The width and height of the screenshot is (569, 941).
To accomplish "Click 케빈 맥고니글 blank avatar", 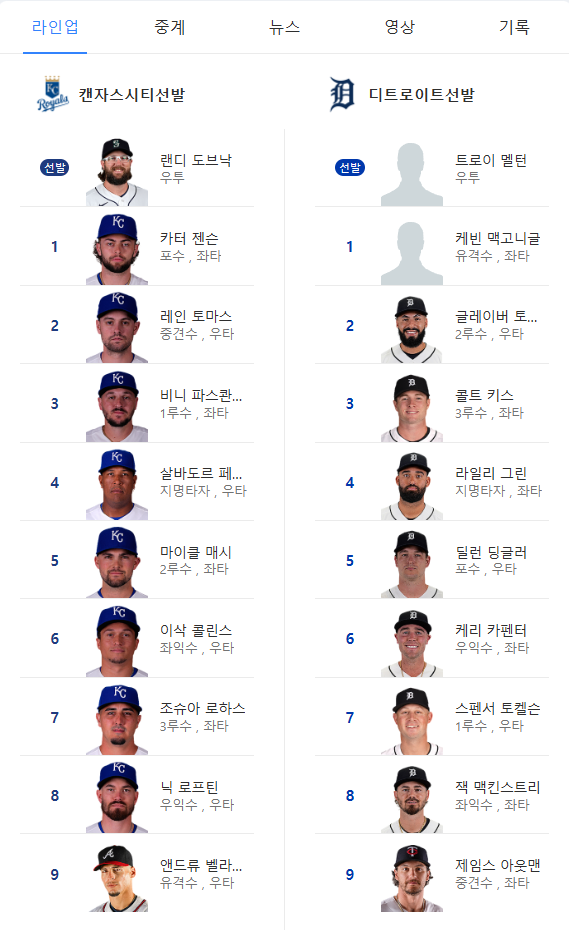I will [412, 253].
